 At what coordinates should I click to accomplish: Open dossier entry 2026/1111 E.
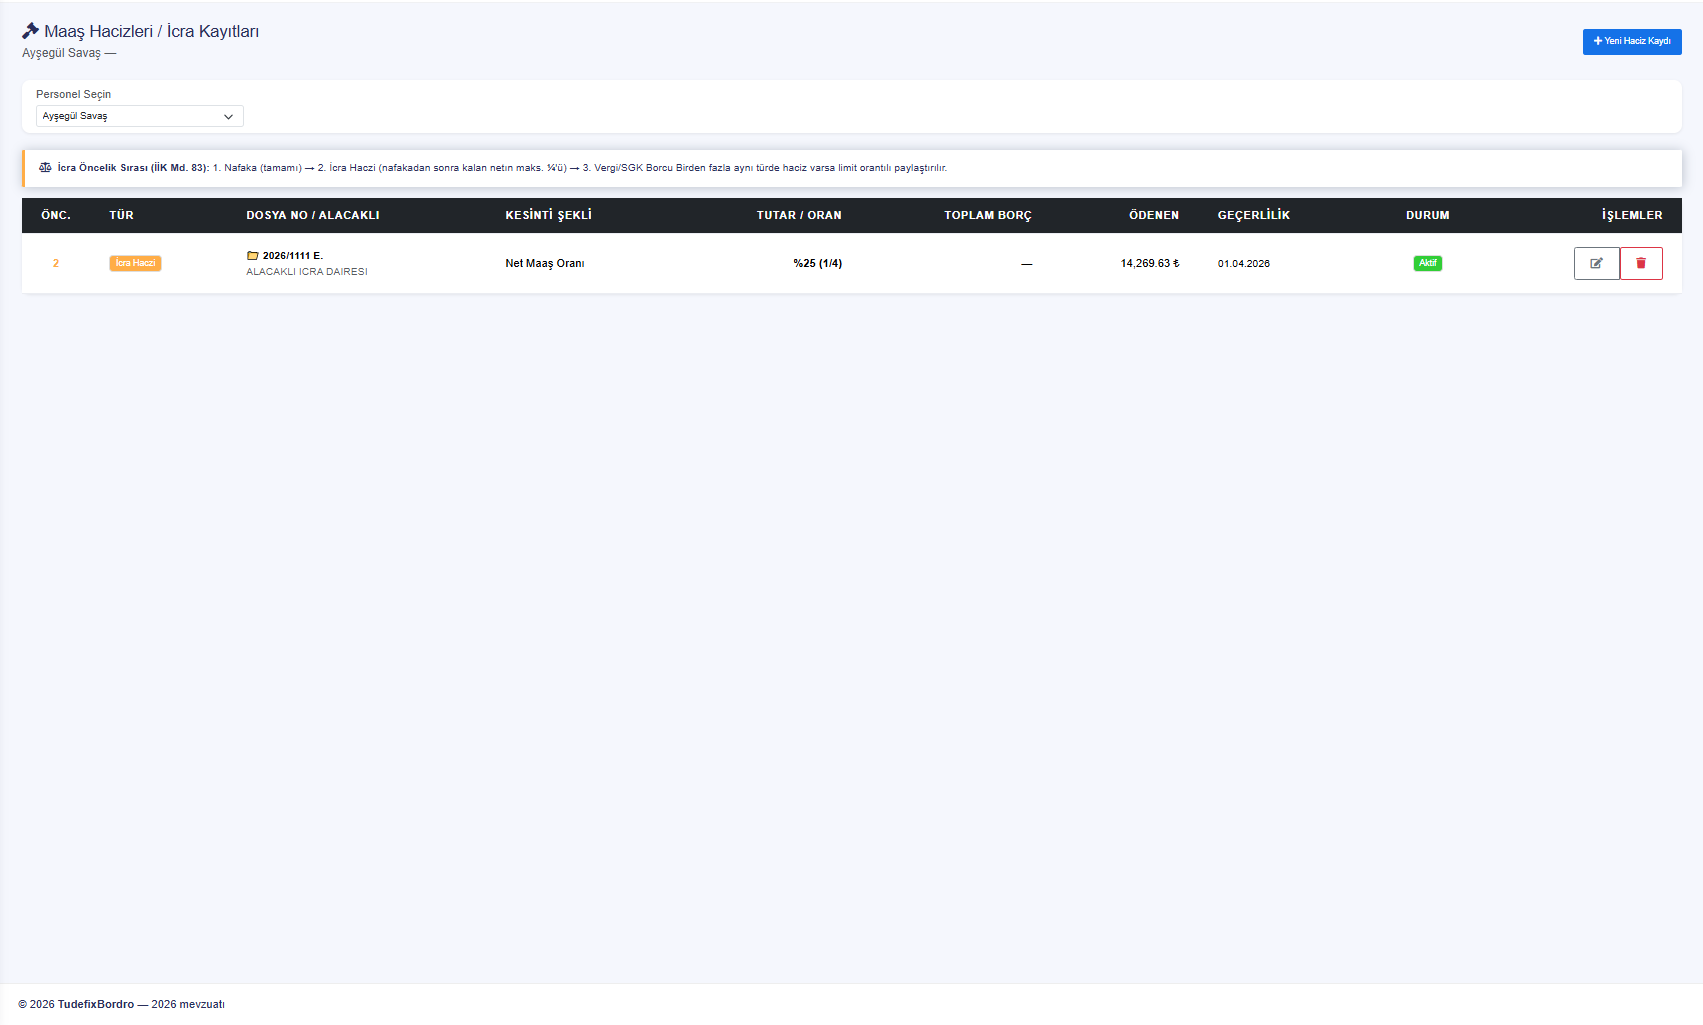pos(292,256)
